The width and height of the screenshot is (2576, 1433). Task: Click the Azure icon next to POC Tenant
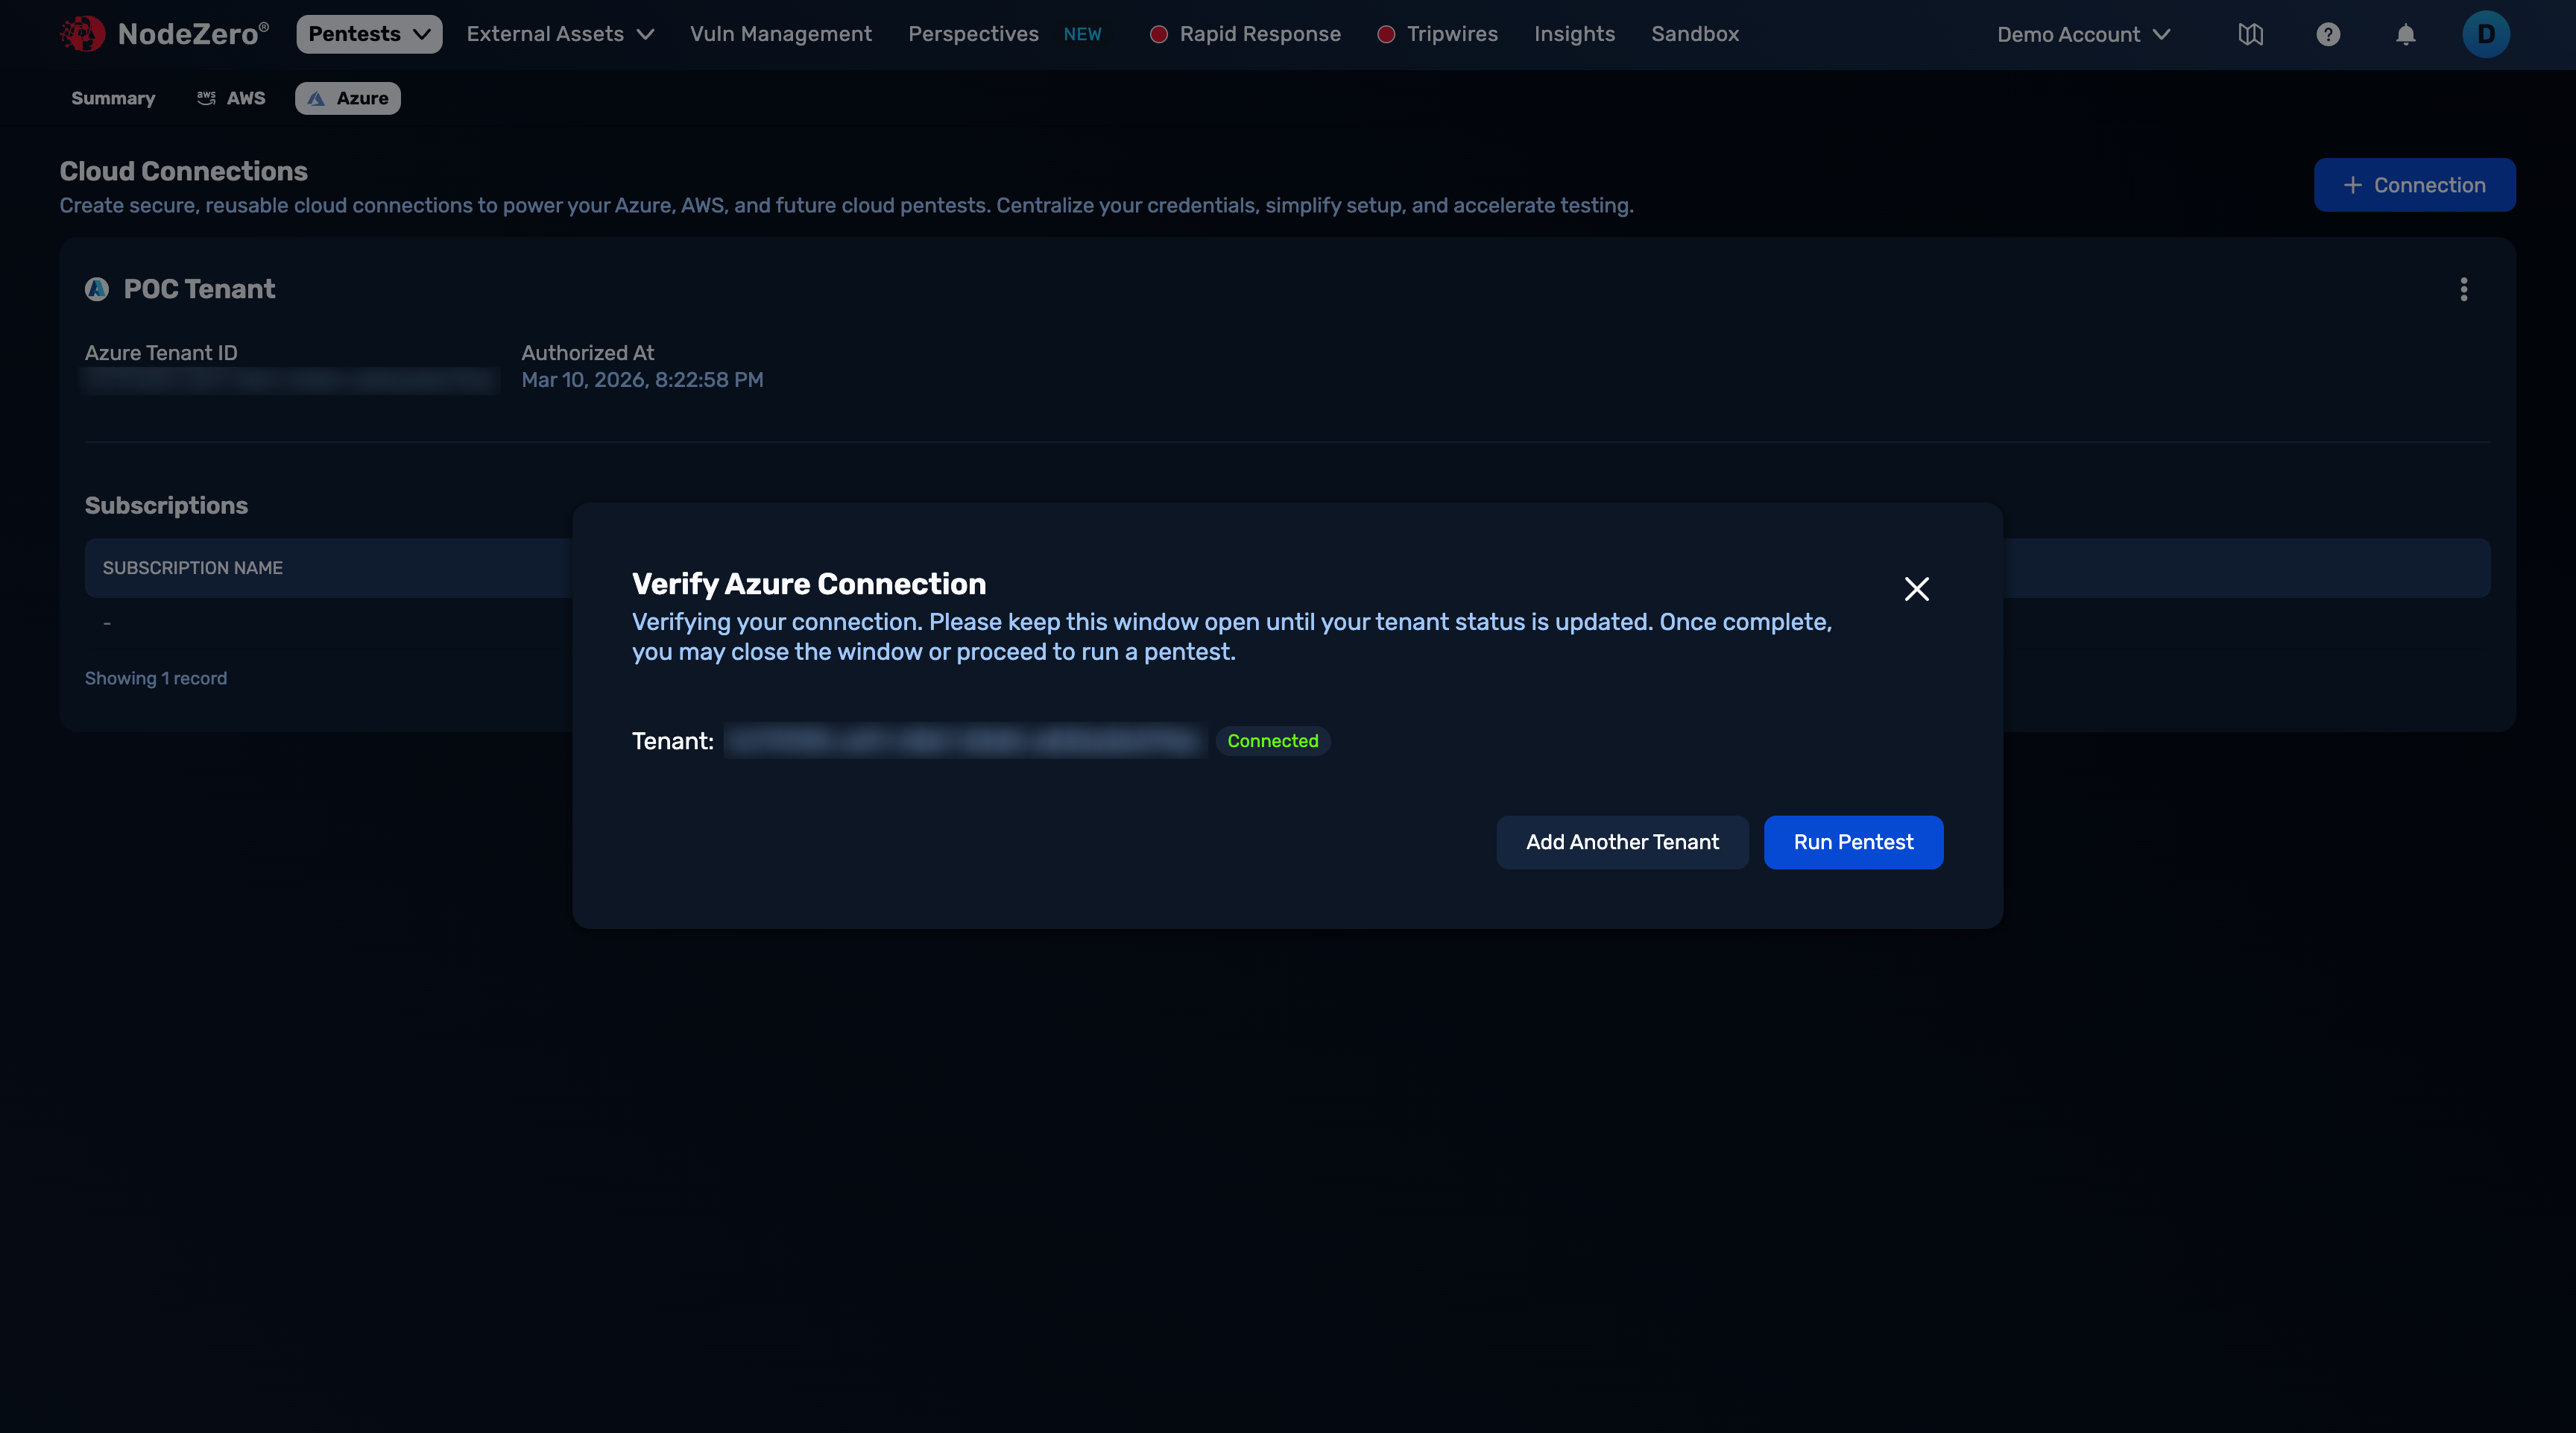[97, 289]
